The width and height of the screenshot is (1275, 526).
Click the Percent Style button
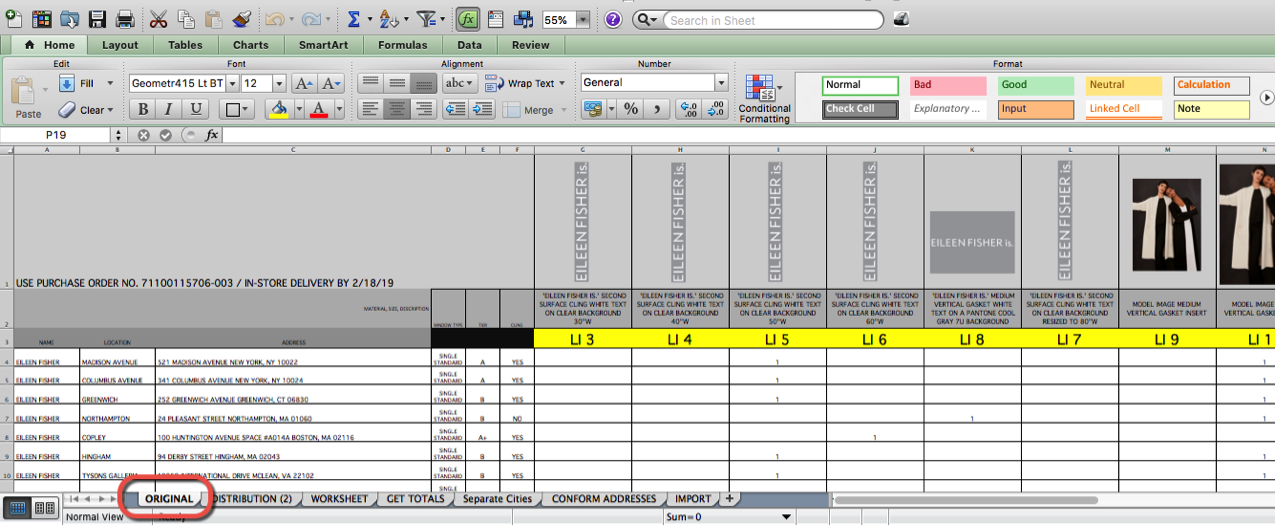click(630, 110)
